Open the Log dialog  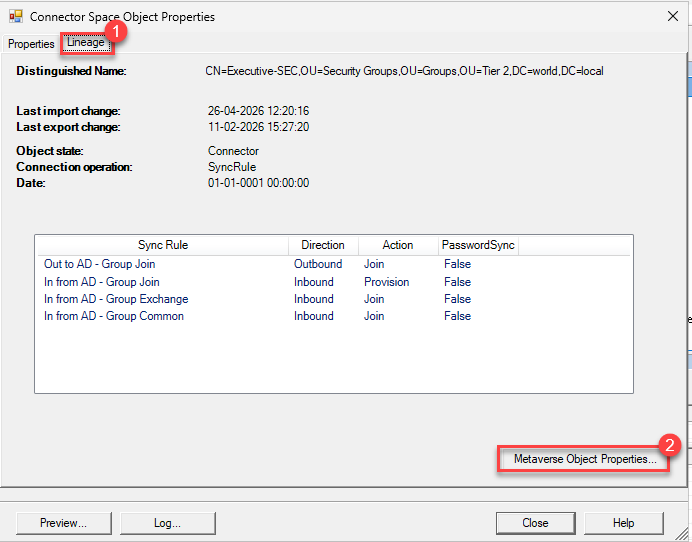point(167,523)
